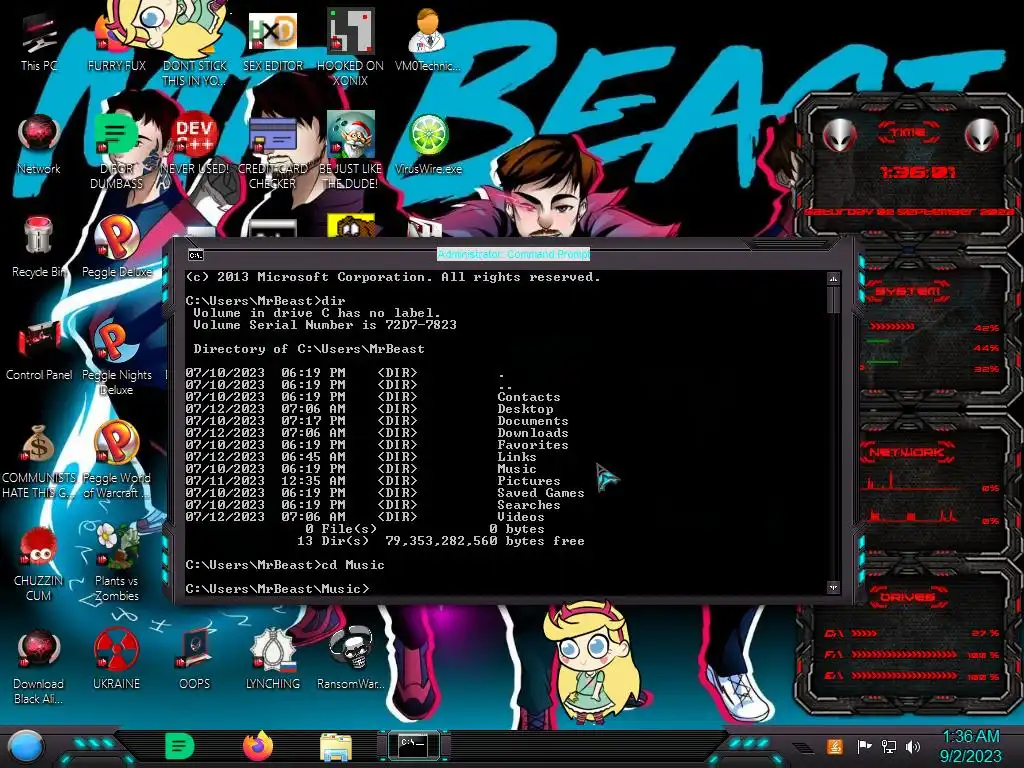Click Command Prompt scrollbar up arrow
The width and height of the screenshot is (1024, 768).
click(833, 279)
